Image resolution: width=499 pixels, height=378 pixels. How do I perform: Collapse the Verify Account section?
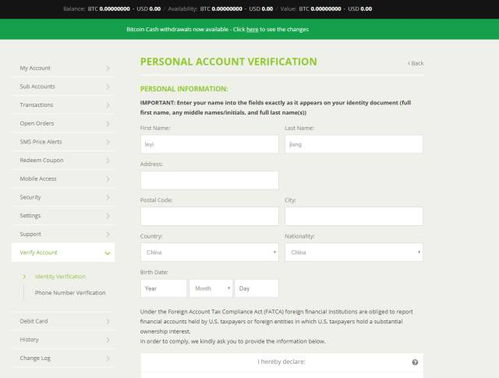click(x=107, y=253)
